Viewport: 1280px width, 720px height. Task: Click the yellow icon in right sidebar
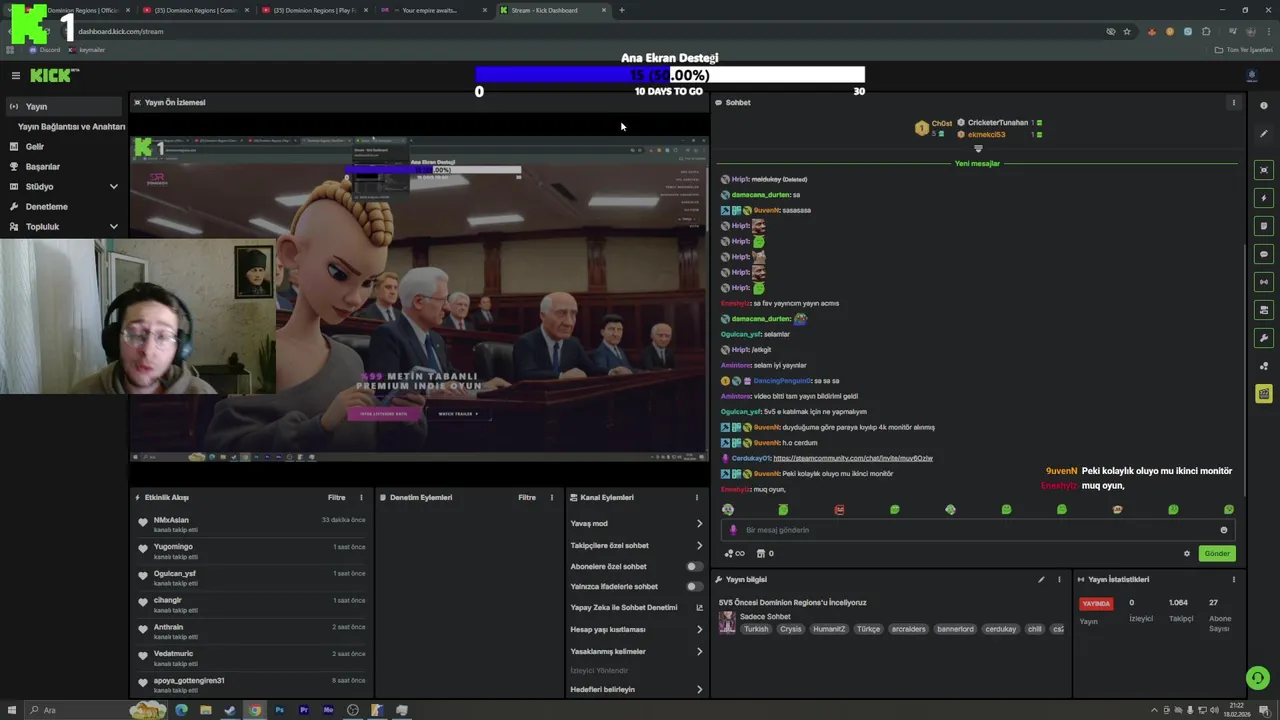coord(1264,394)
